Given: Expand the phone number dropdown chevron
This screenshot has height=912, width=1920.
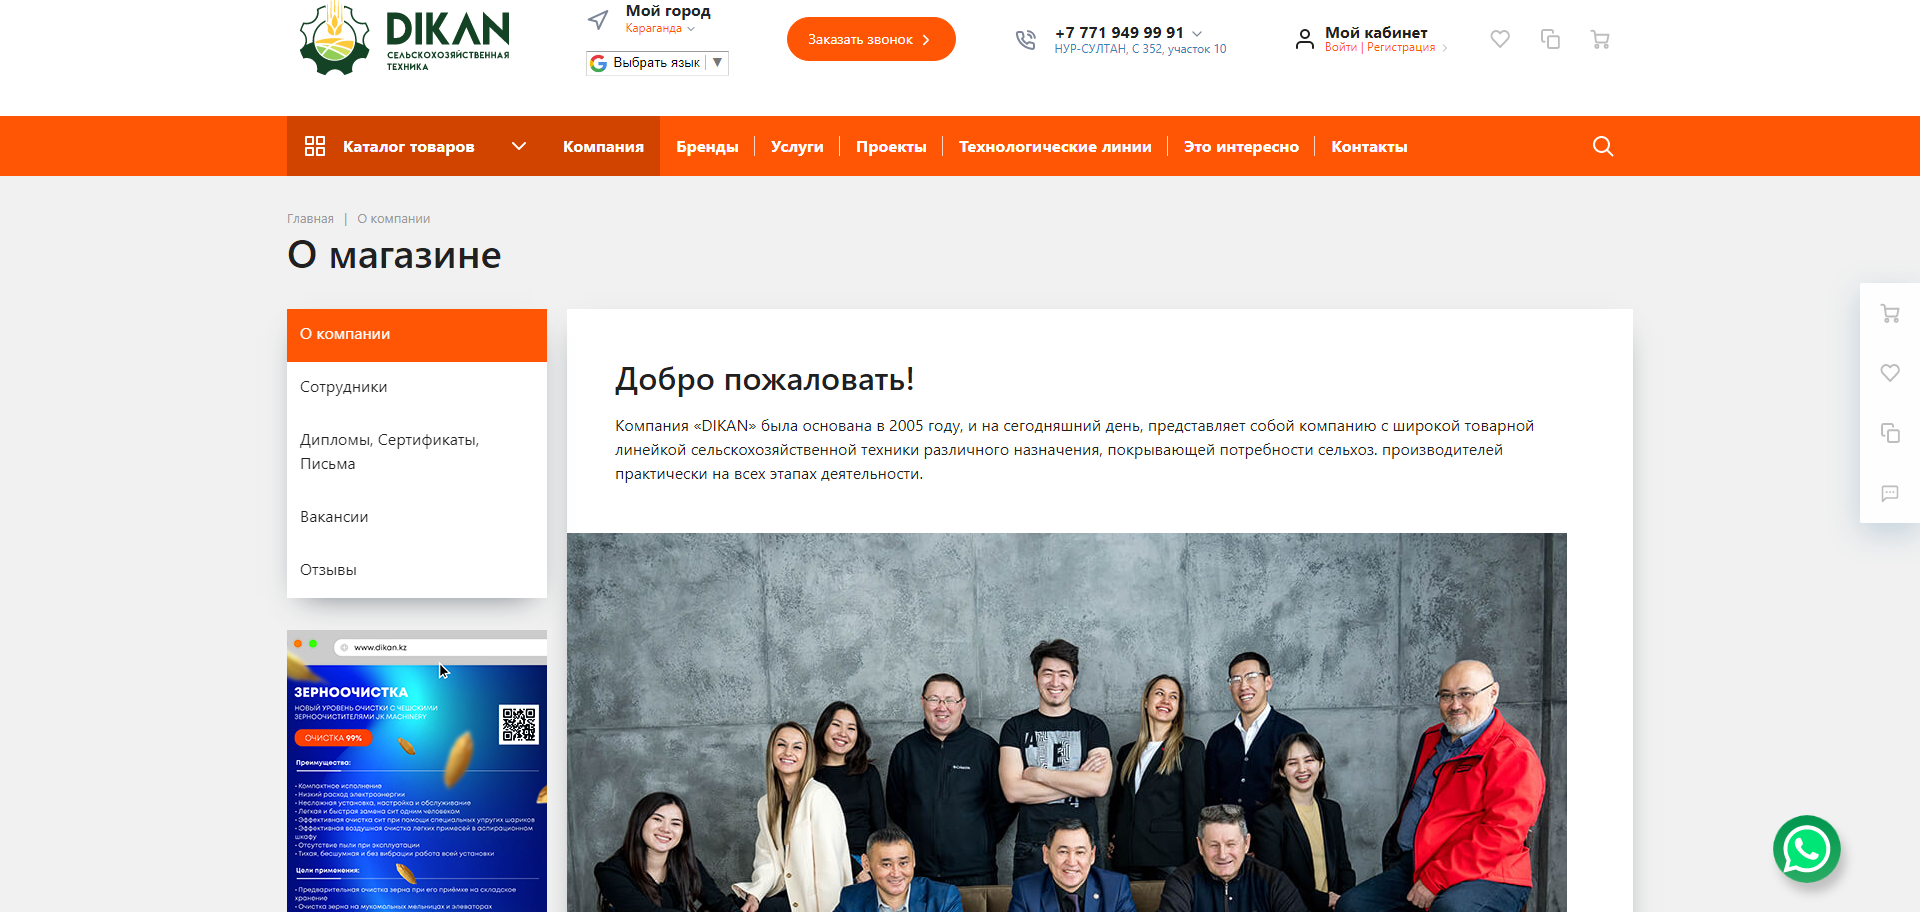Looking at the screenshot, I should [1197, 34].
